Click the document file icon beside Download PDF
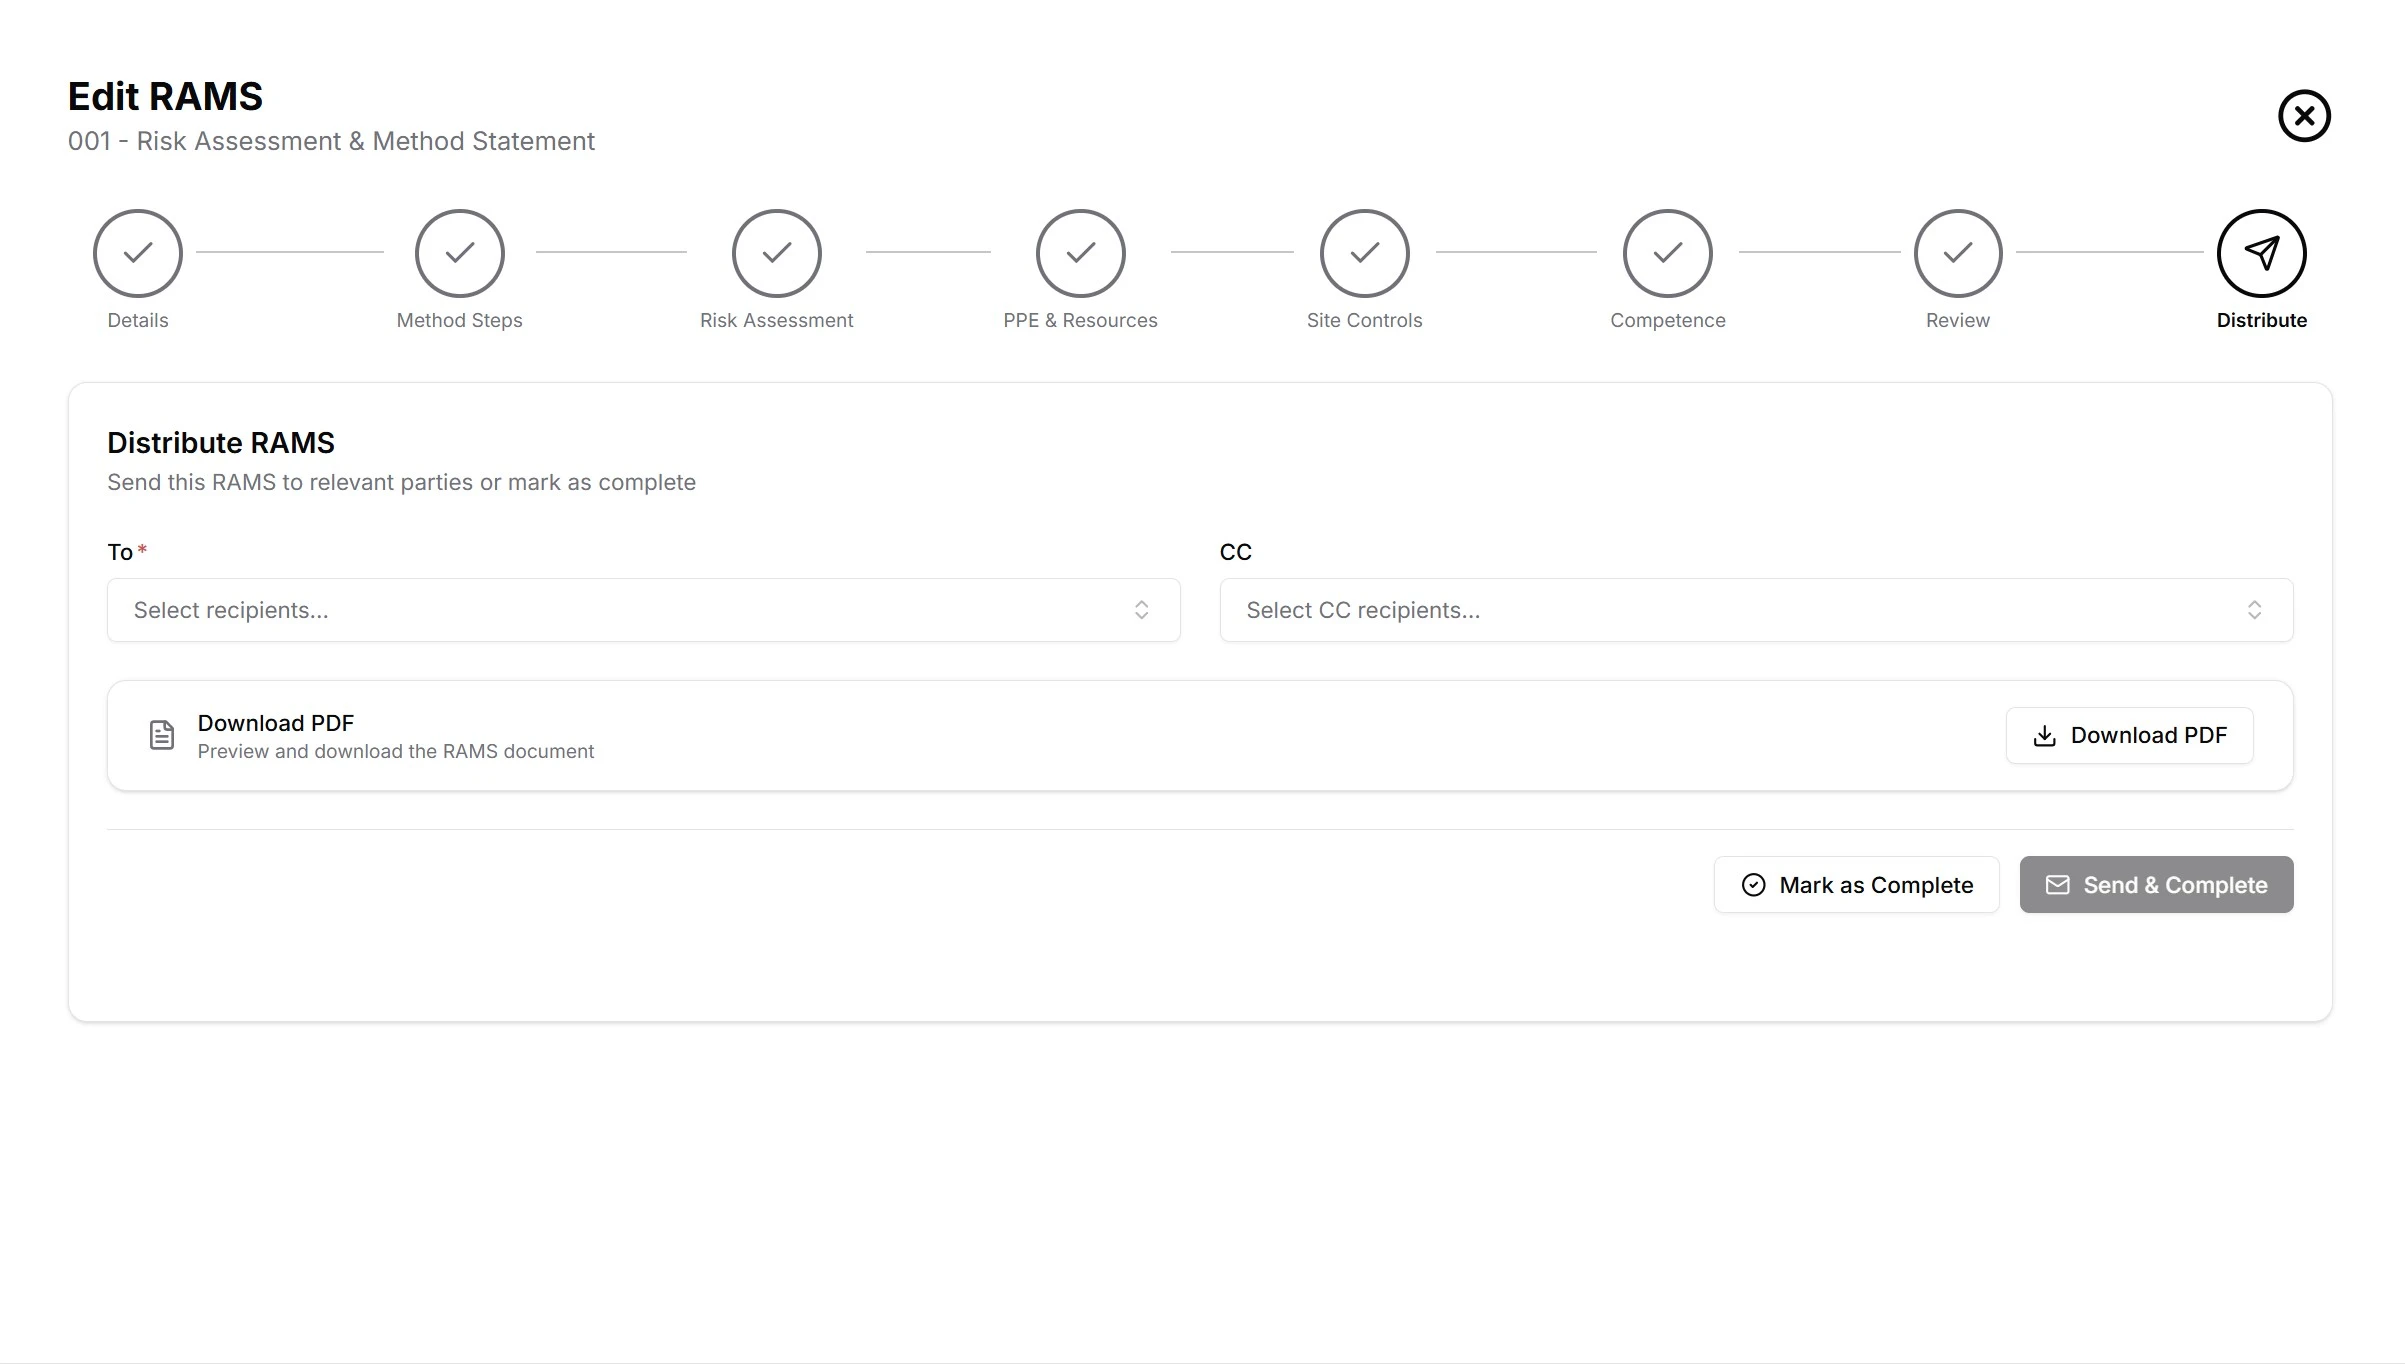The height and width of the screenshot is (1364, 2405). [161, 735]
